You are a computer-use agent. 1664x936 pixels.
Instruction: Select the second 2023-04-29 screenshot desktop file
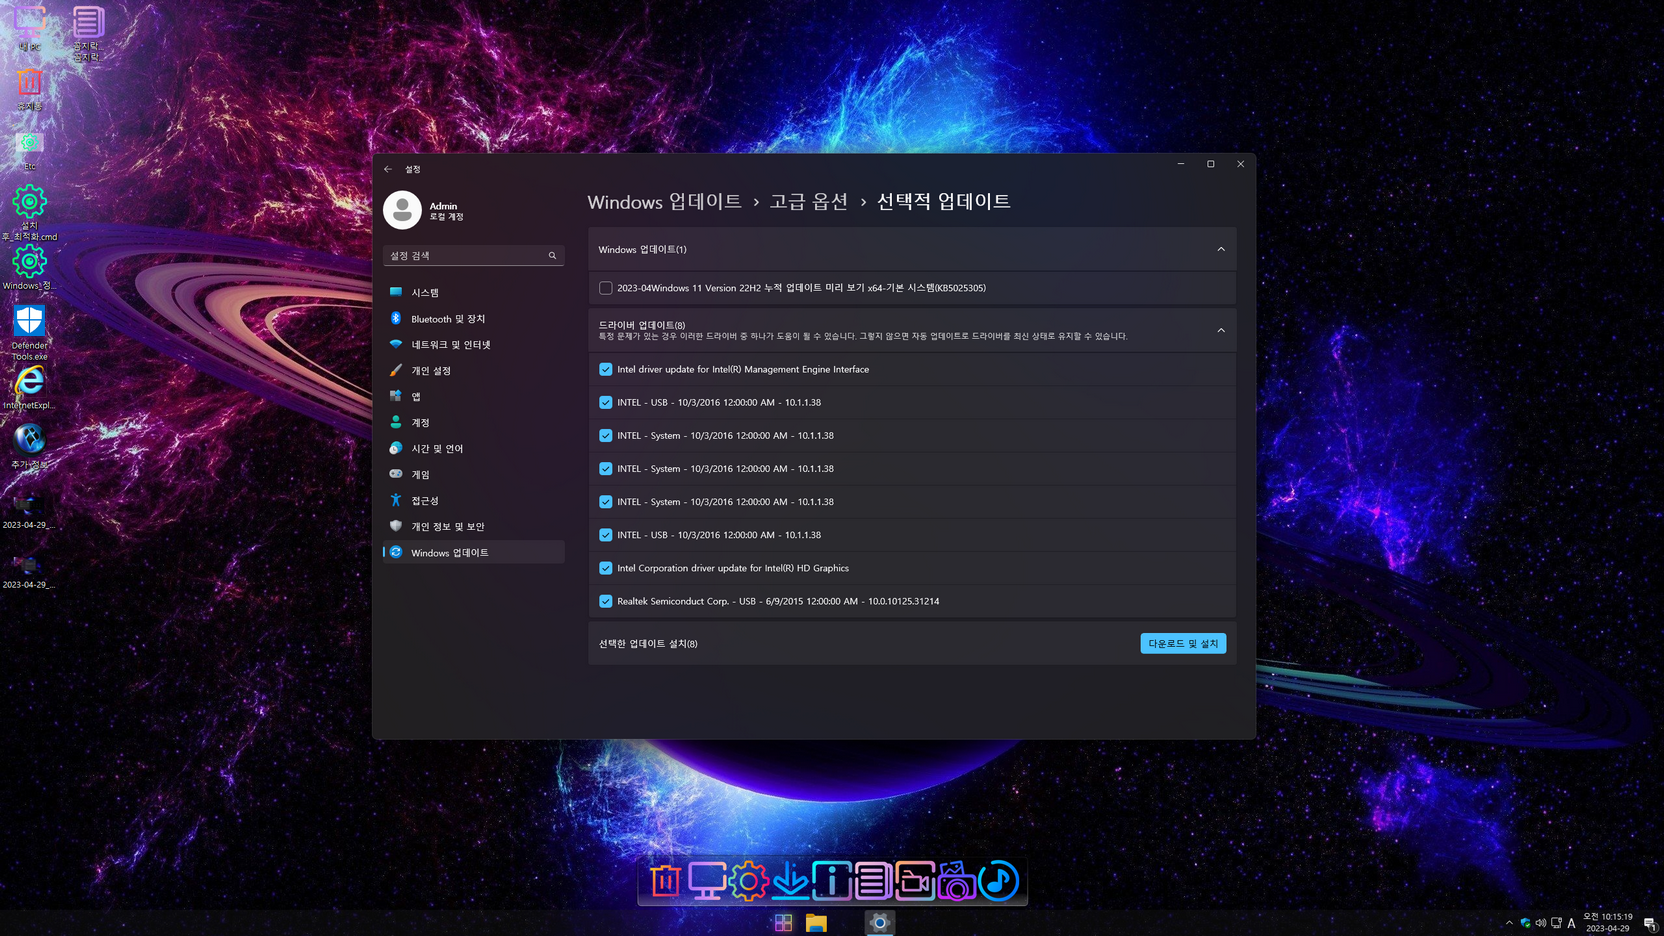29,570
